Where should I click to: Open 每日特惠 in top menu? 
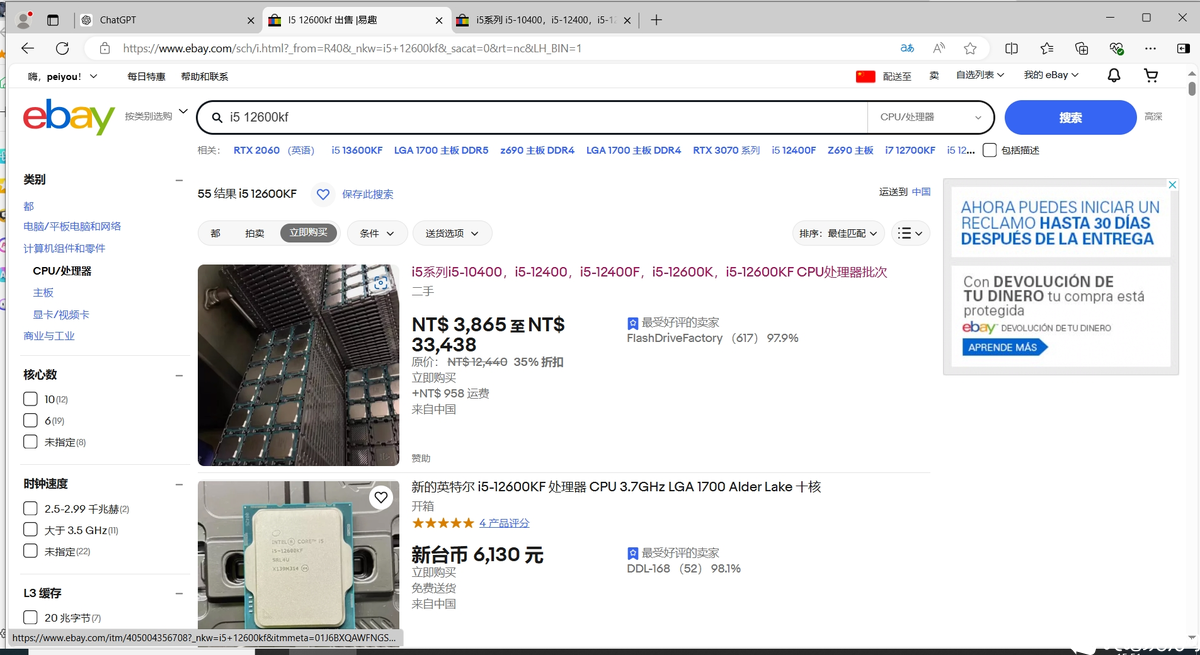(x=146, y=76)
